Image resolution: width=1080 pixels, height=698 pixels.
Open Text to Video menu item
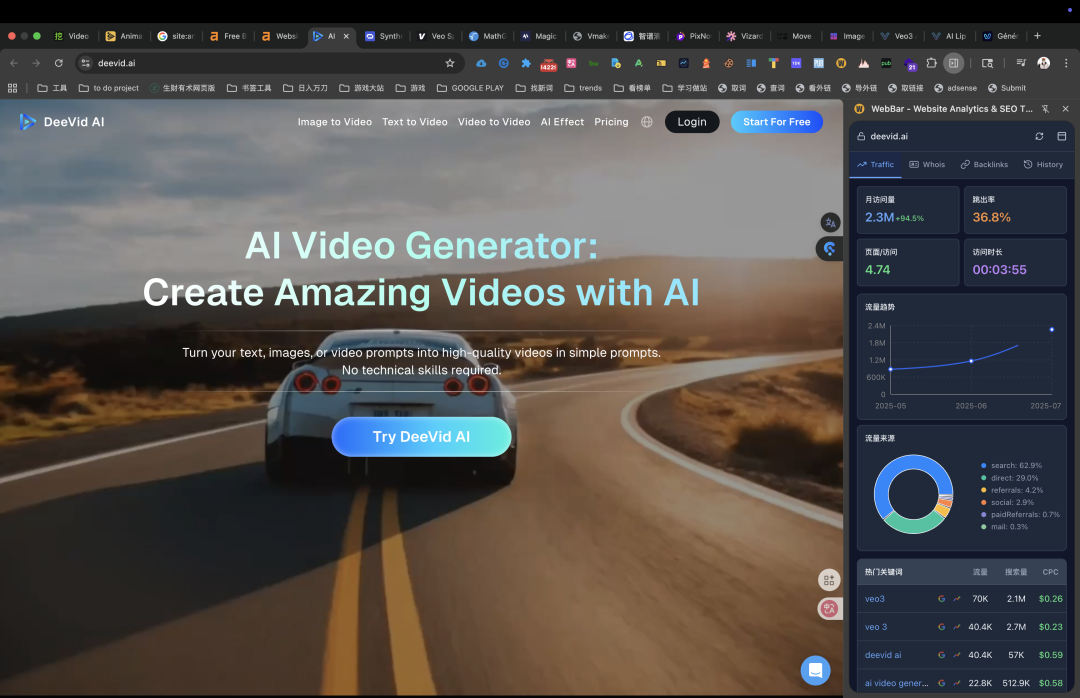(415, 122)
